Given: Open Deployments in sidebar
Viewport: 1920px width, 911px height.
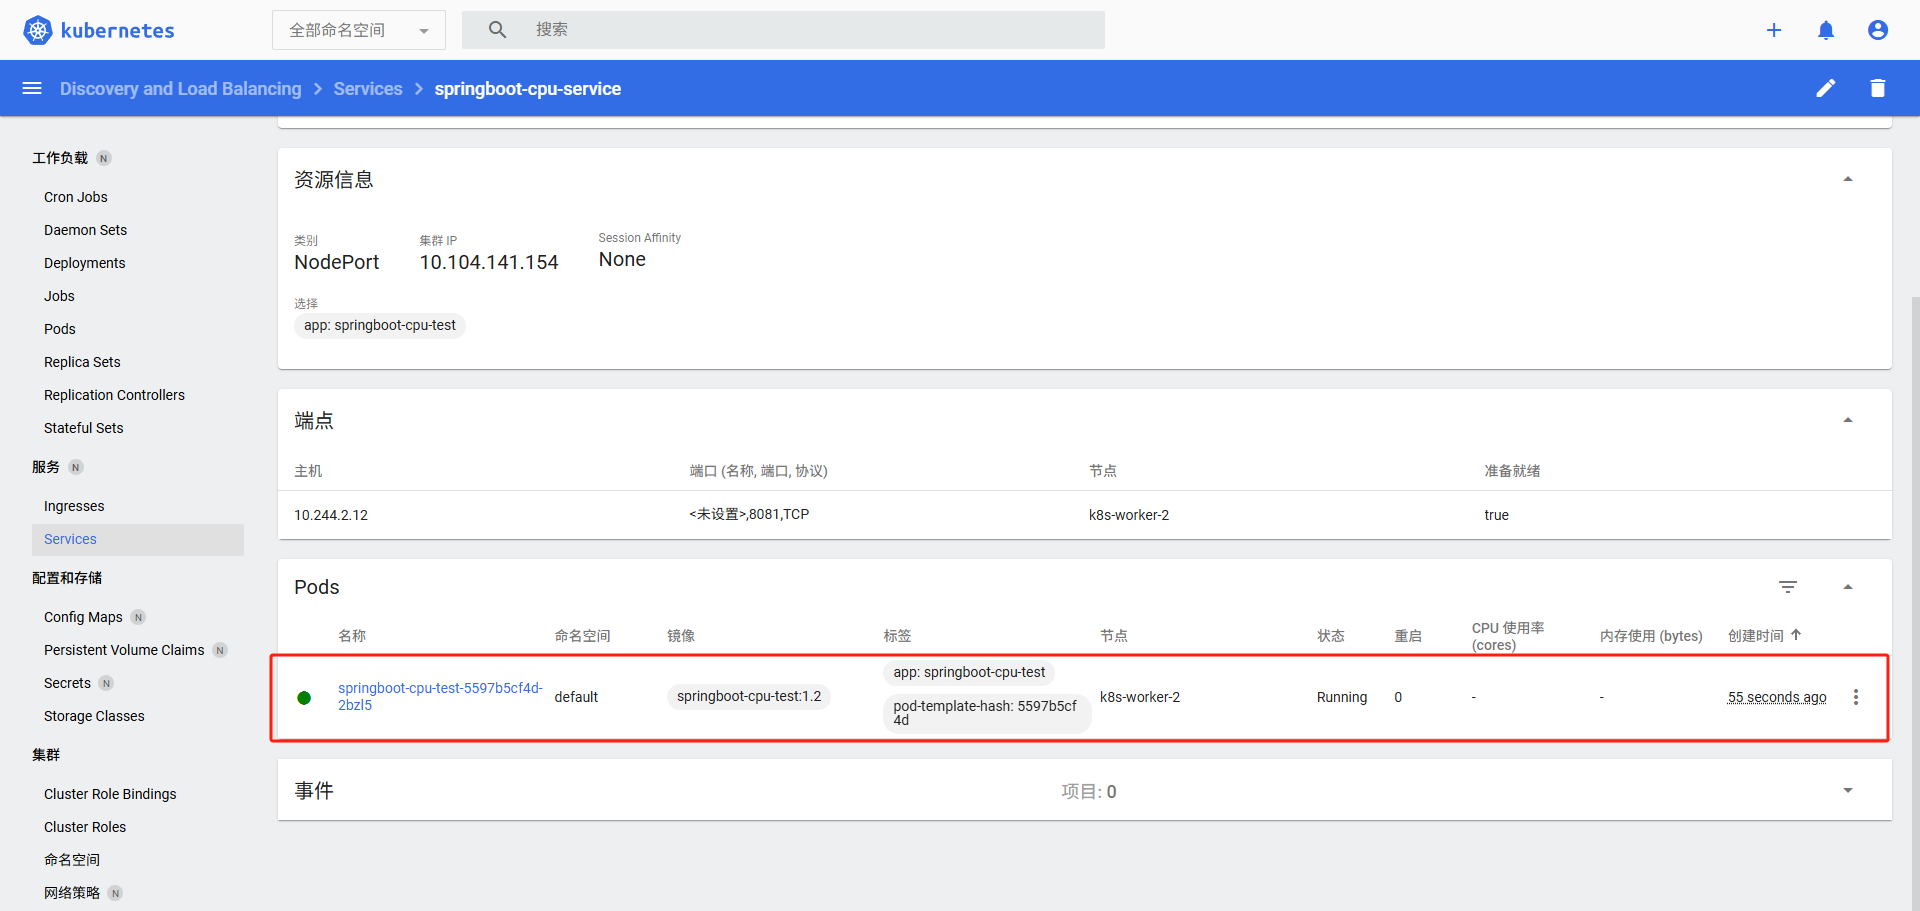Looking at the screenshot, I should point(84,263).
